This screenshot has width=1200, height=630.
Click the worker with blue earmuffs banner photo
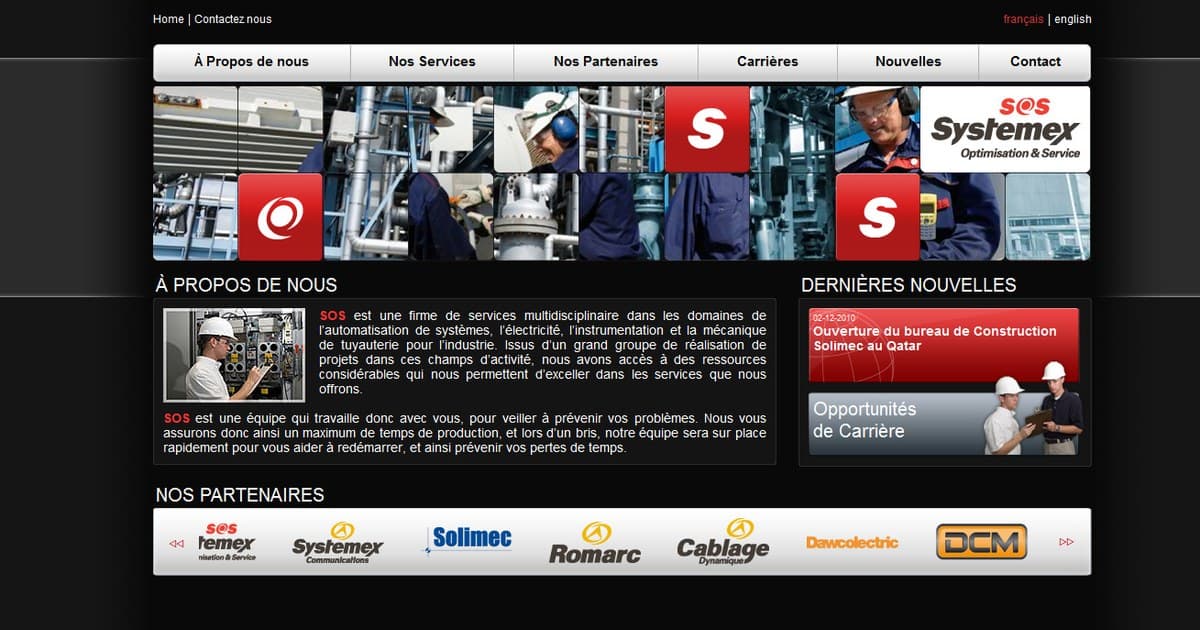click(x=536, y=129)
